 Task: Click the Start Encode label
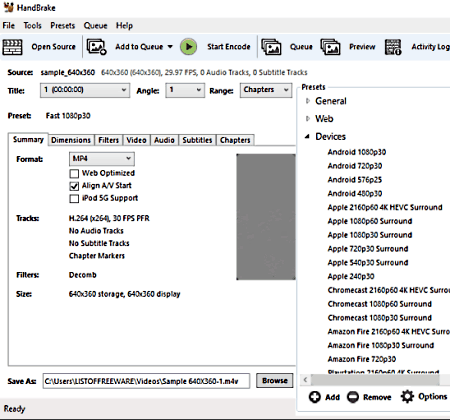229,47
